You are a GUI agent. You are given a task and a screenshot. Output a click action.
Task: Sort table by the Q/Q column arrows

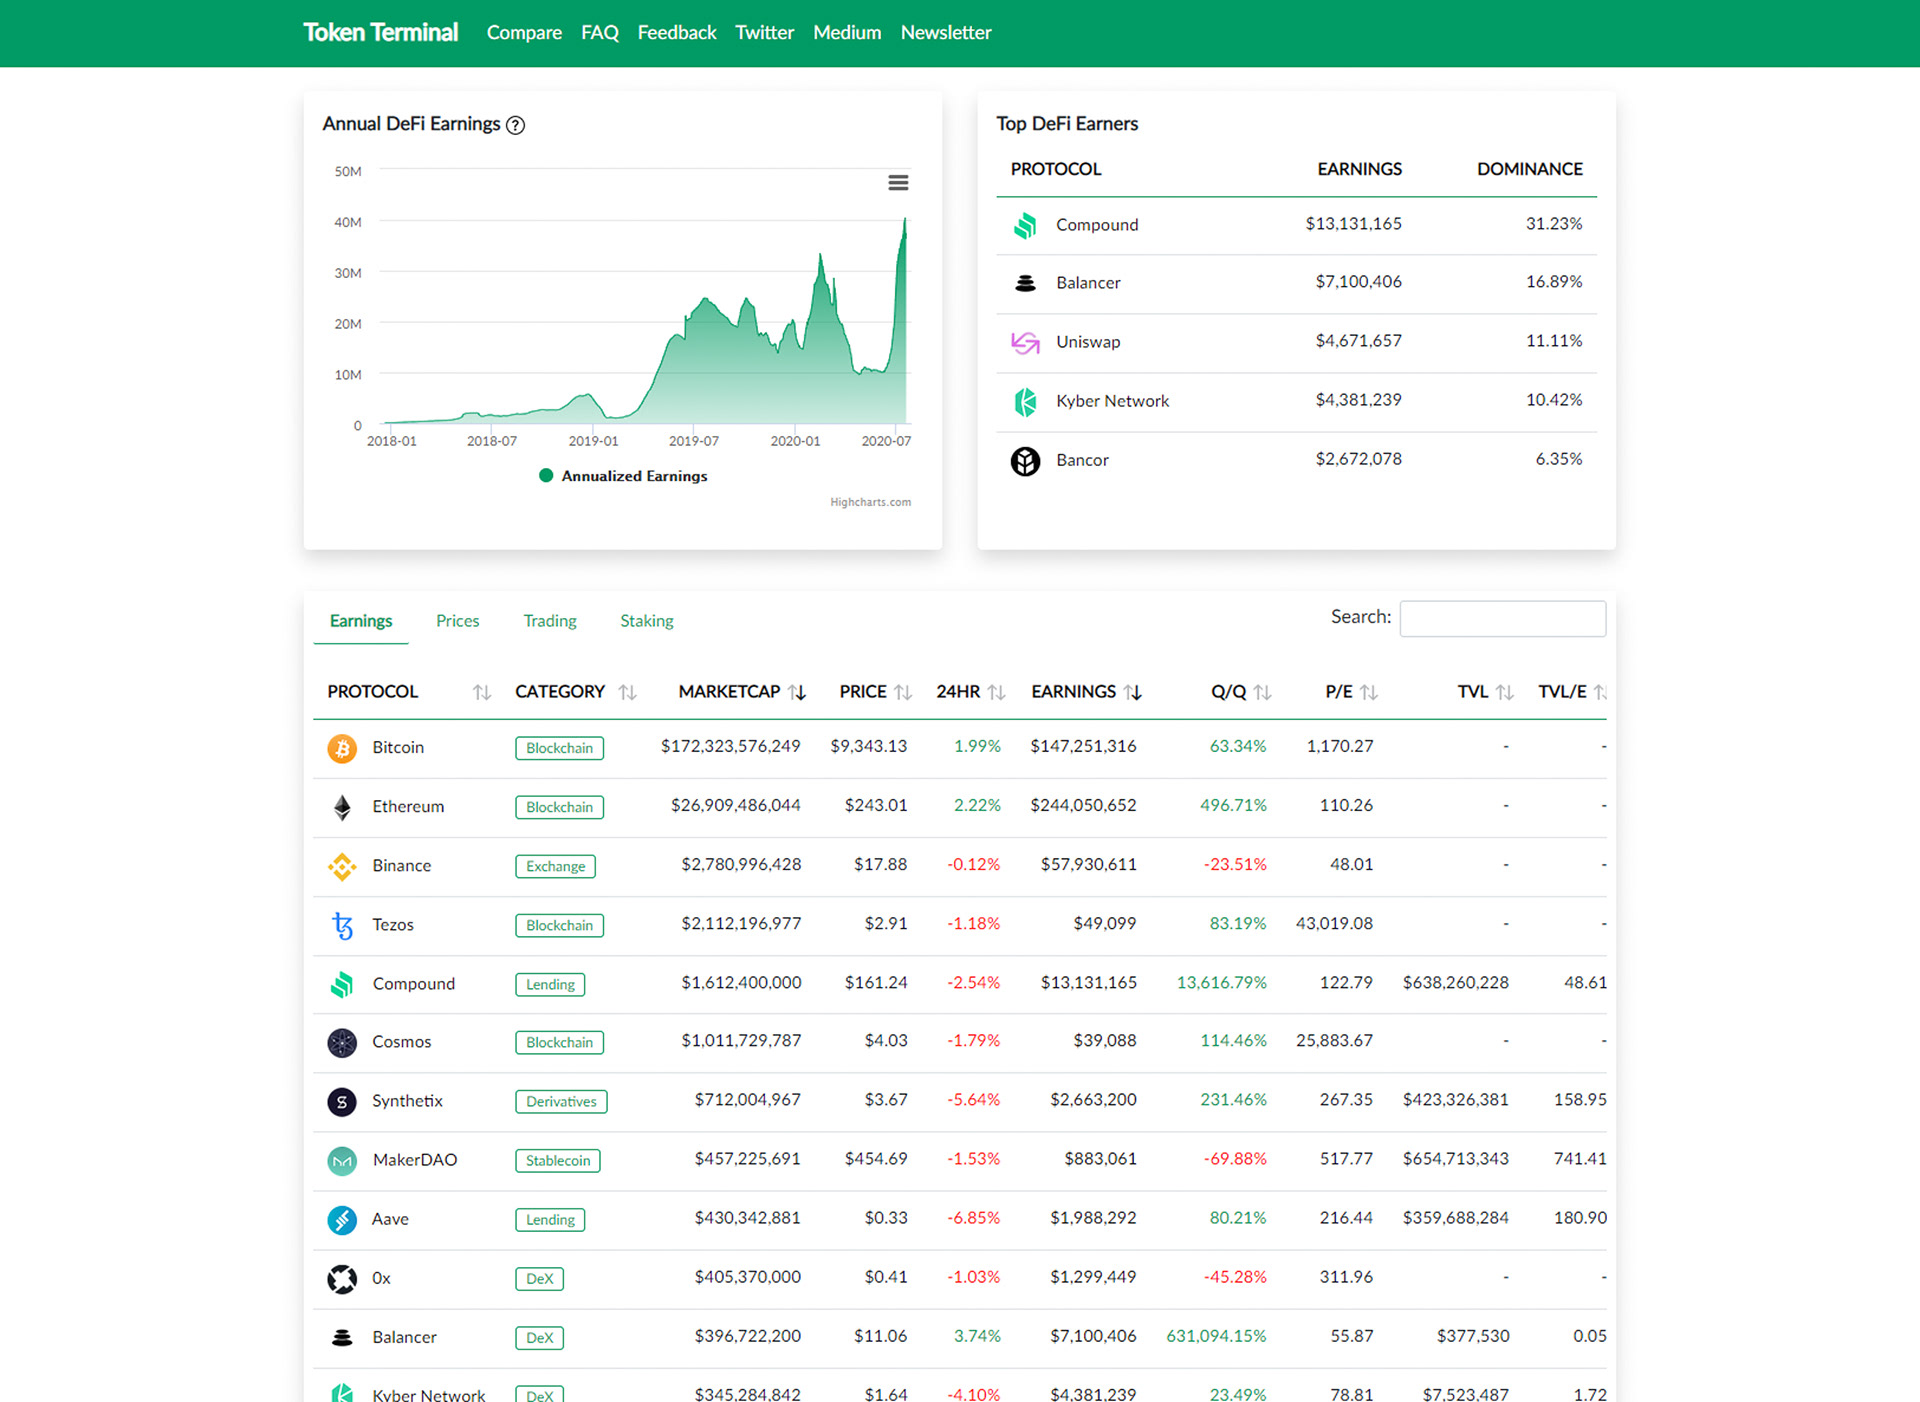pos(1263,692)
